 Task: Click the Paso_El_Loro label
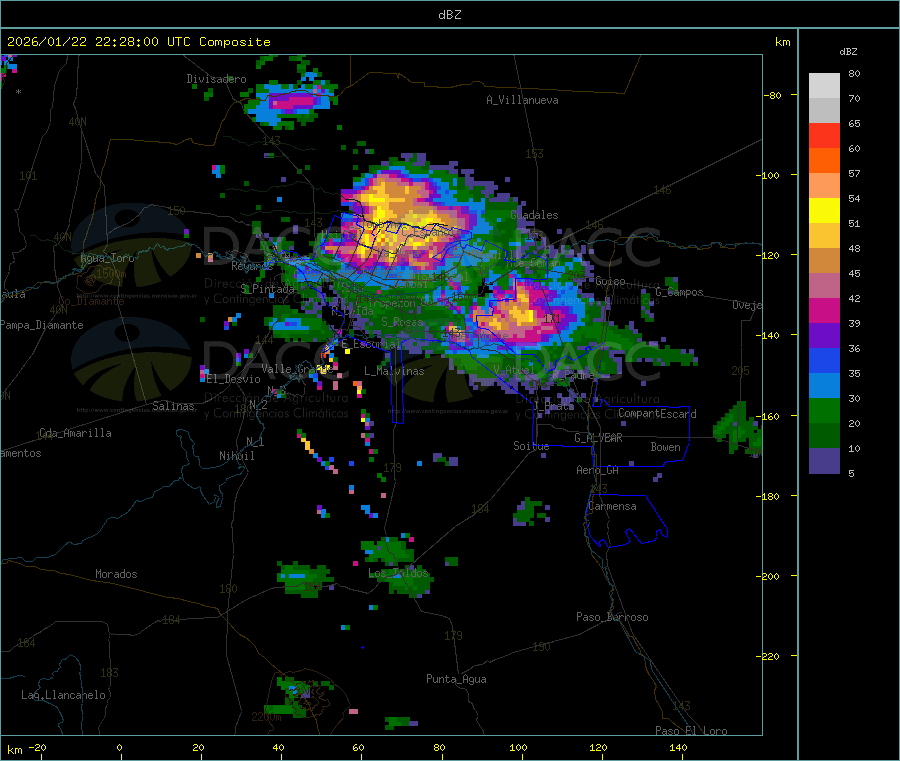(692, 731)
